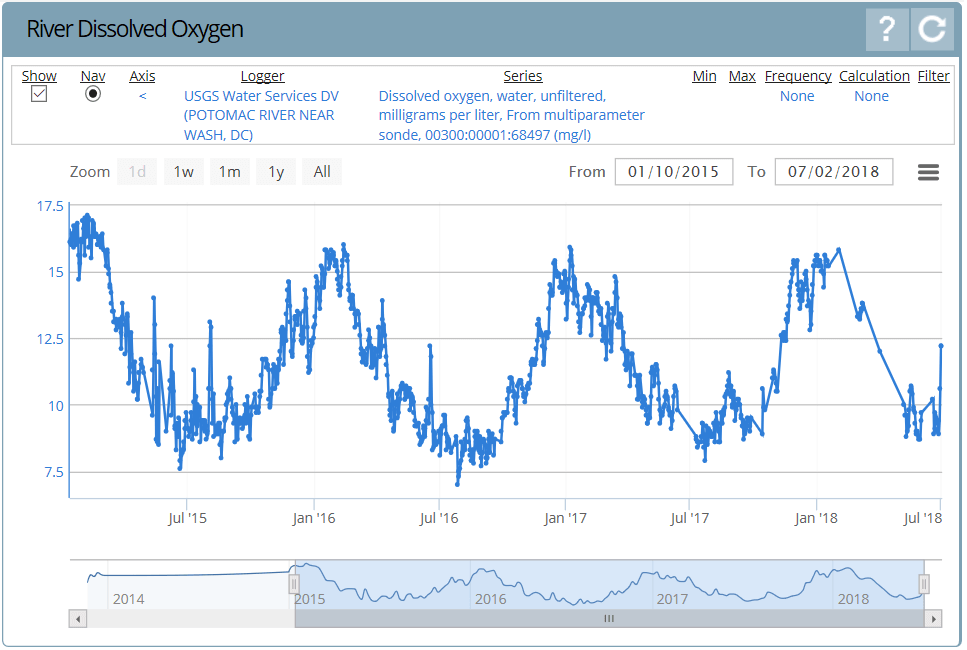This screenshot has height=650, width=967.
Task: Uncheck the Show series checkbox
Action: [39, 94]
